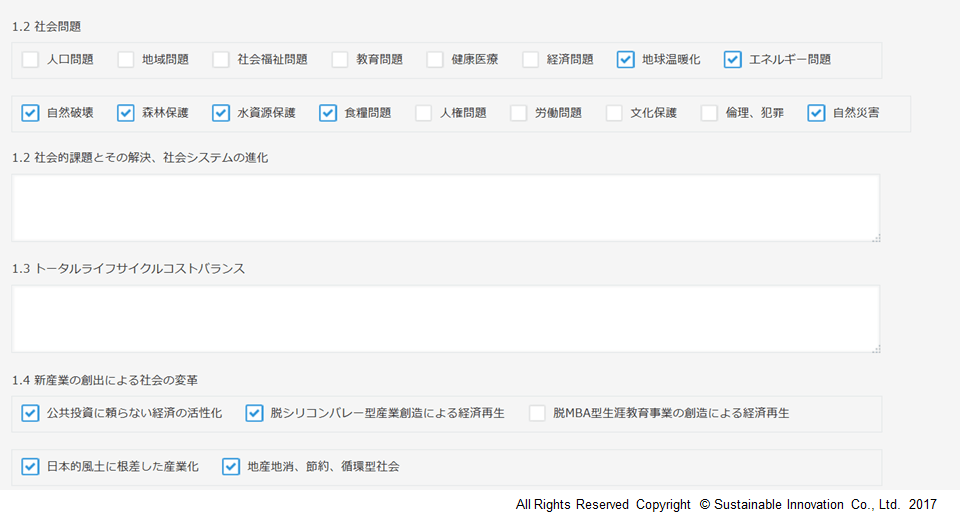Check the 健康医療 option

435,60
